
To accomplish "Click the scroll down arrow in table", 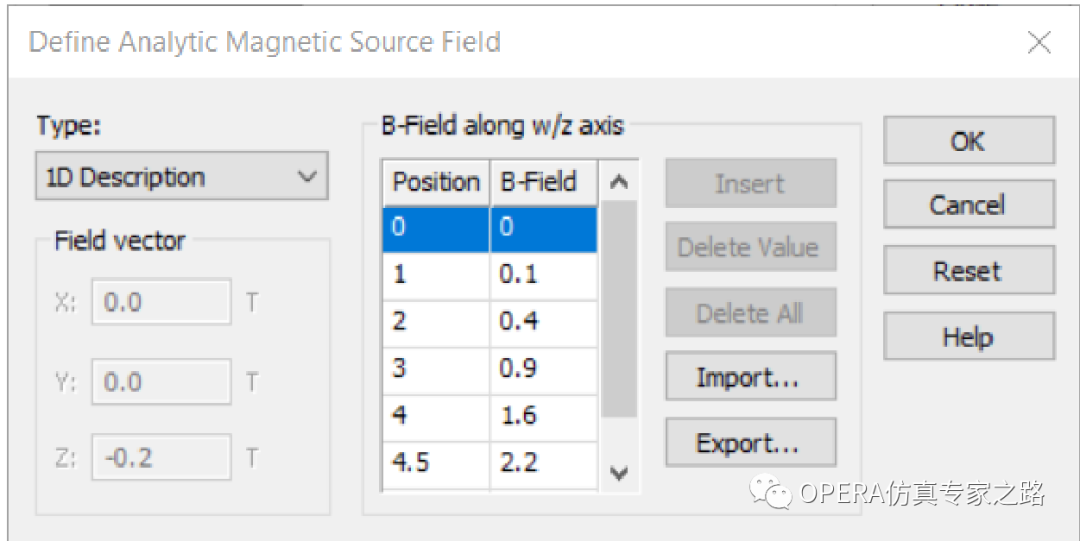I will [619, 473].
